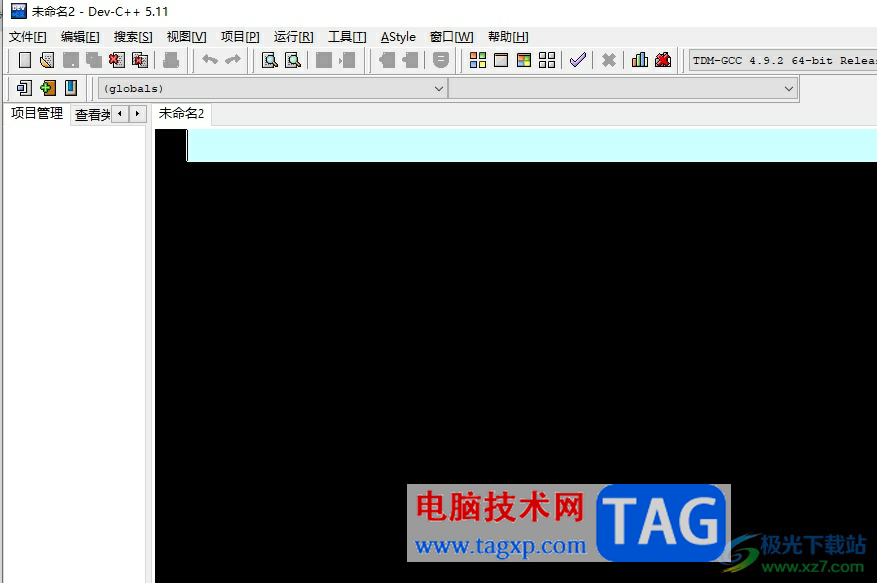
Task: Open the 工具[T] menu
Action: 347,37
